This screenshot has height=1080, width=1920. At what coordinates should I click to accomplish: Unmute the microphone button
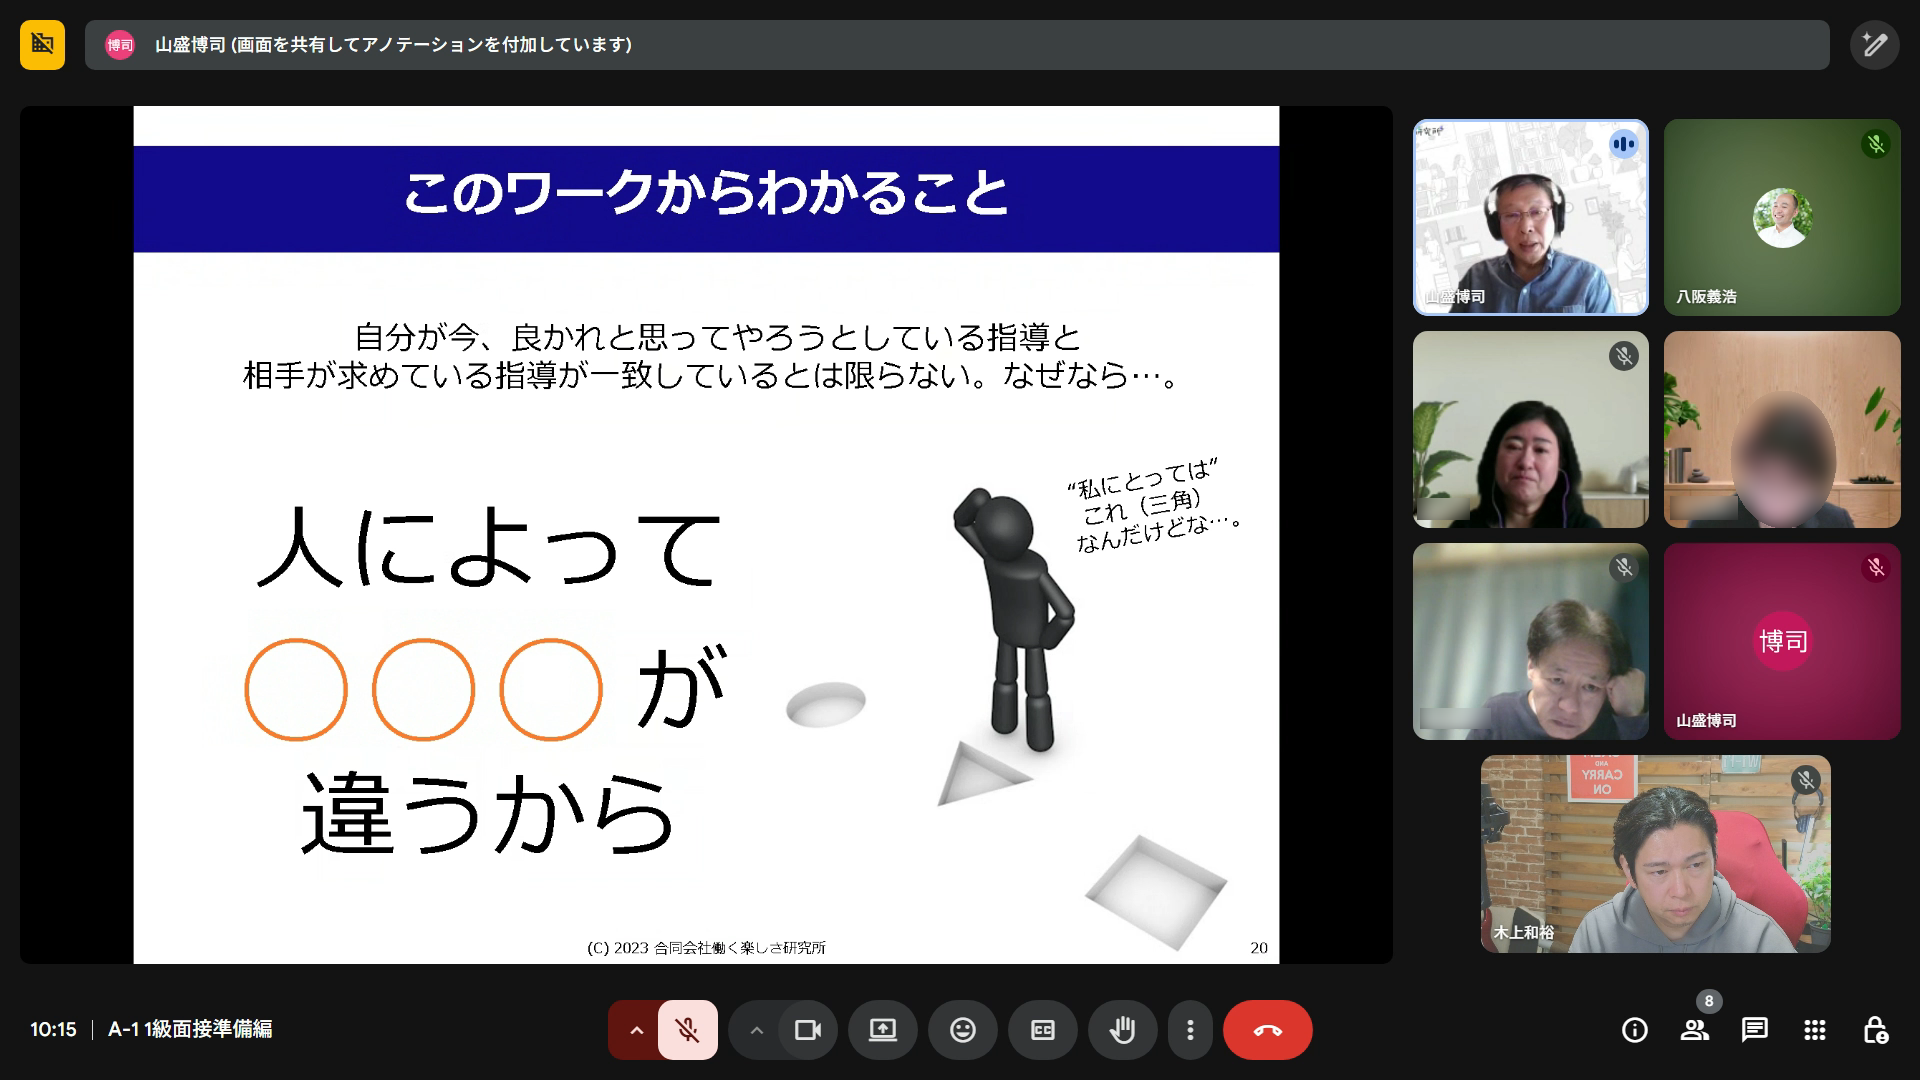point(687,1029)
